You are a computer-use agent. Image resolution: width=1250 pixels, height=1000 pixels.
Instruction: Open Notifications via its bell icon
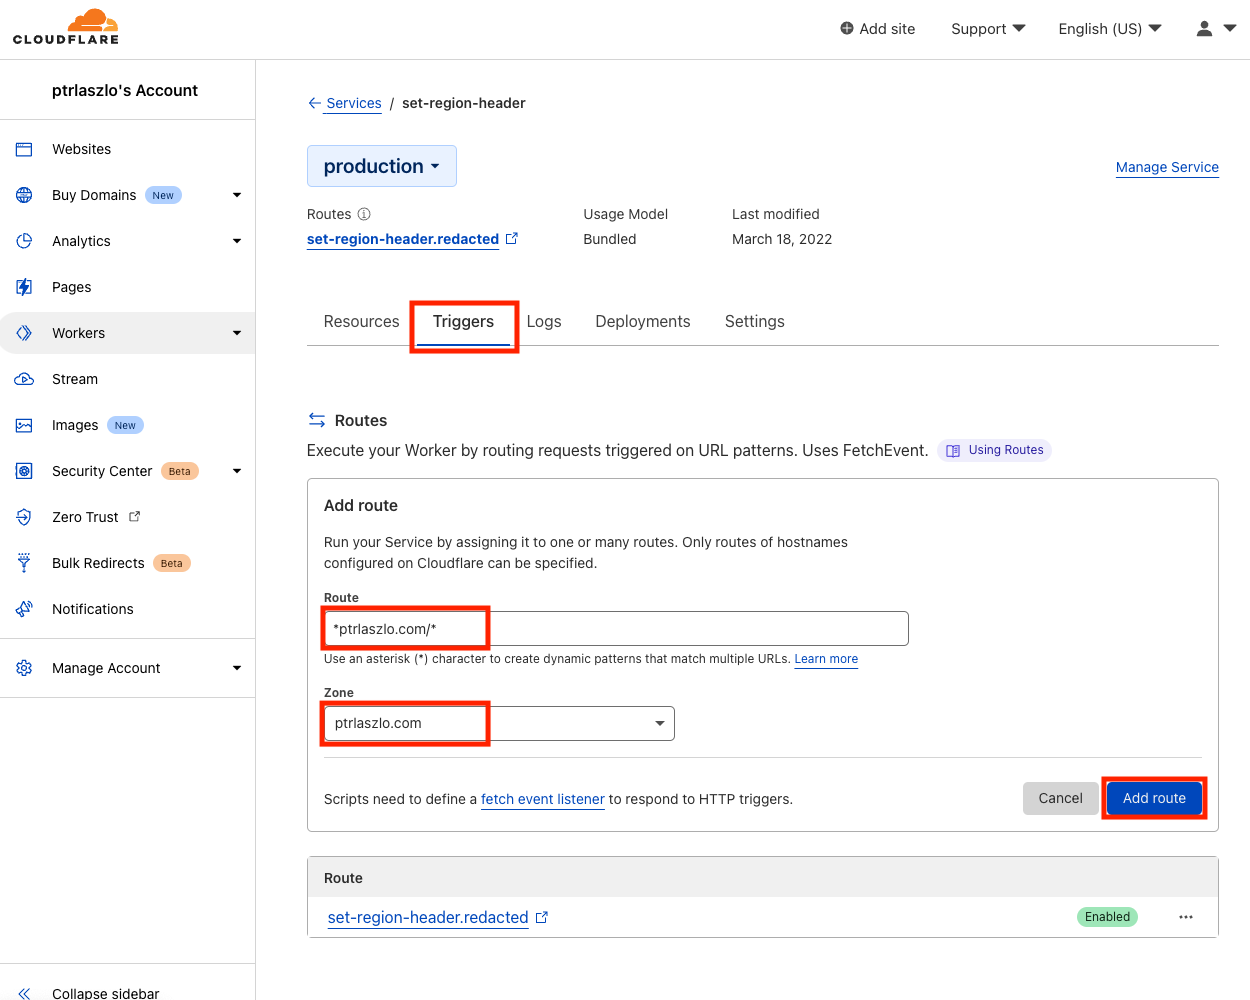click(24, 609)
